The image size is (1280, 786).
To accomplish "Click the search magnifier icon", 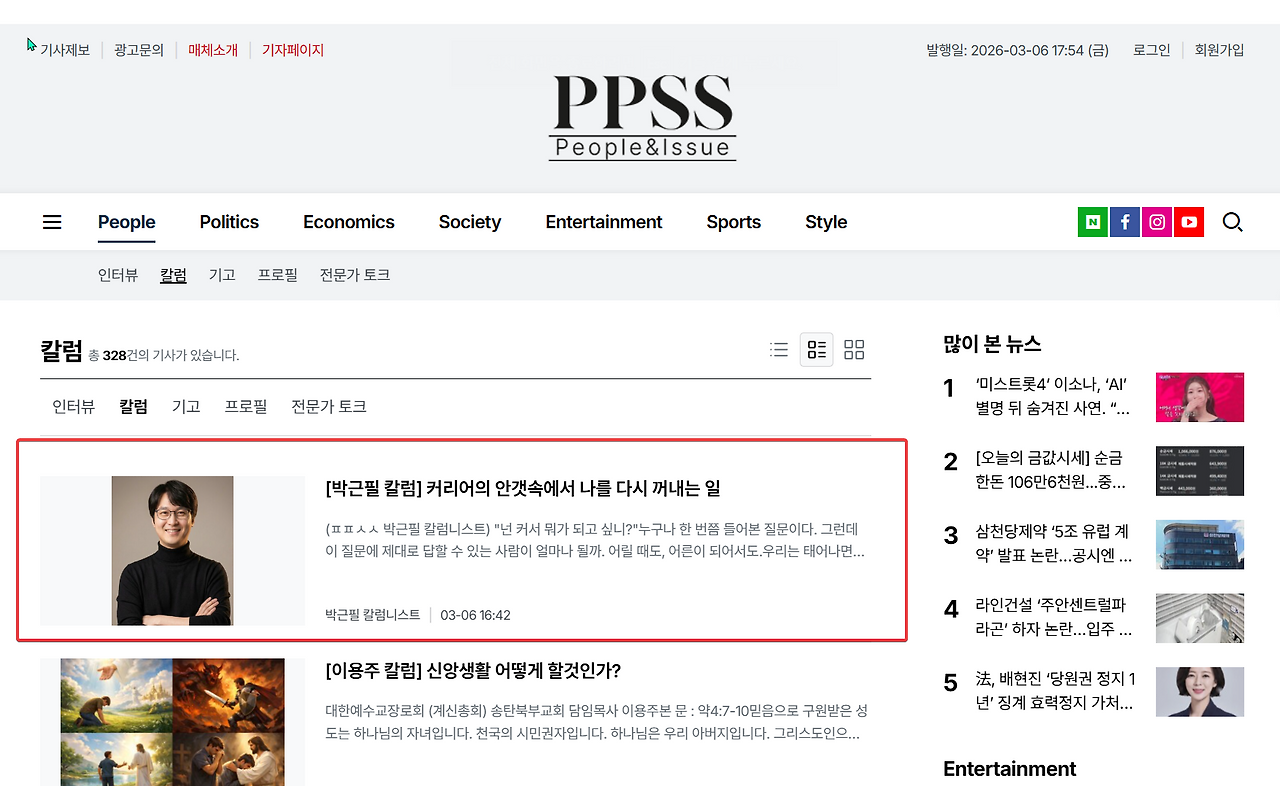I will point(1233,222).
